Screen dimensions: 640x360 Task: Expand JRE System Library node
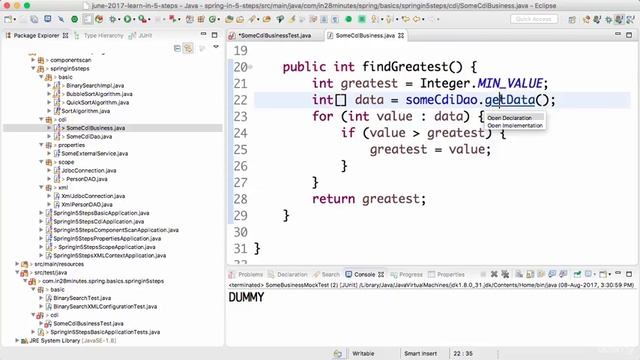click(x=17, y=340)
